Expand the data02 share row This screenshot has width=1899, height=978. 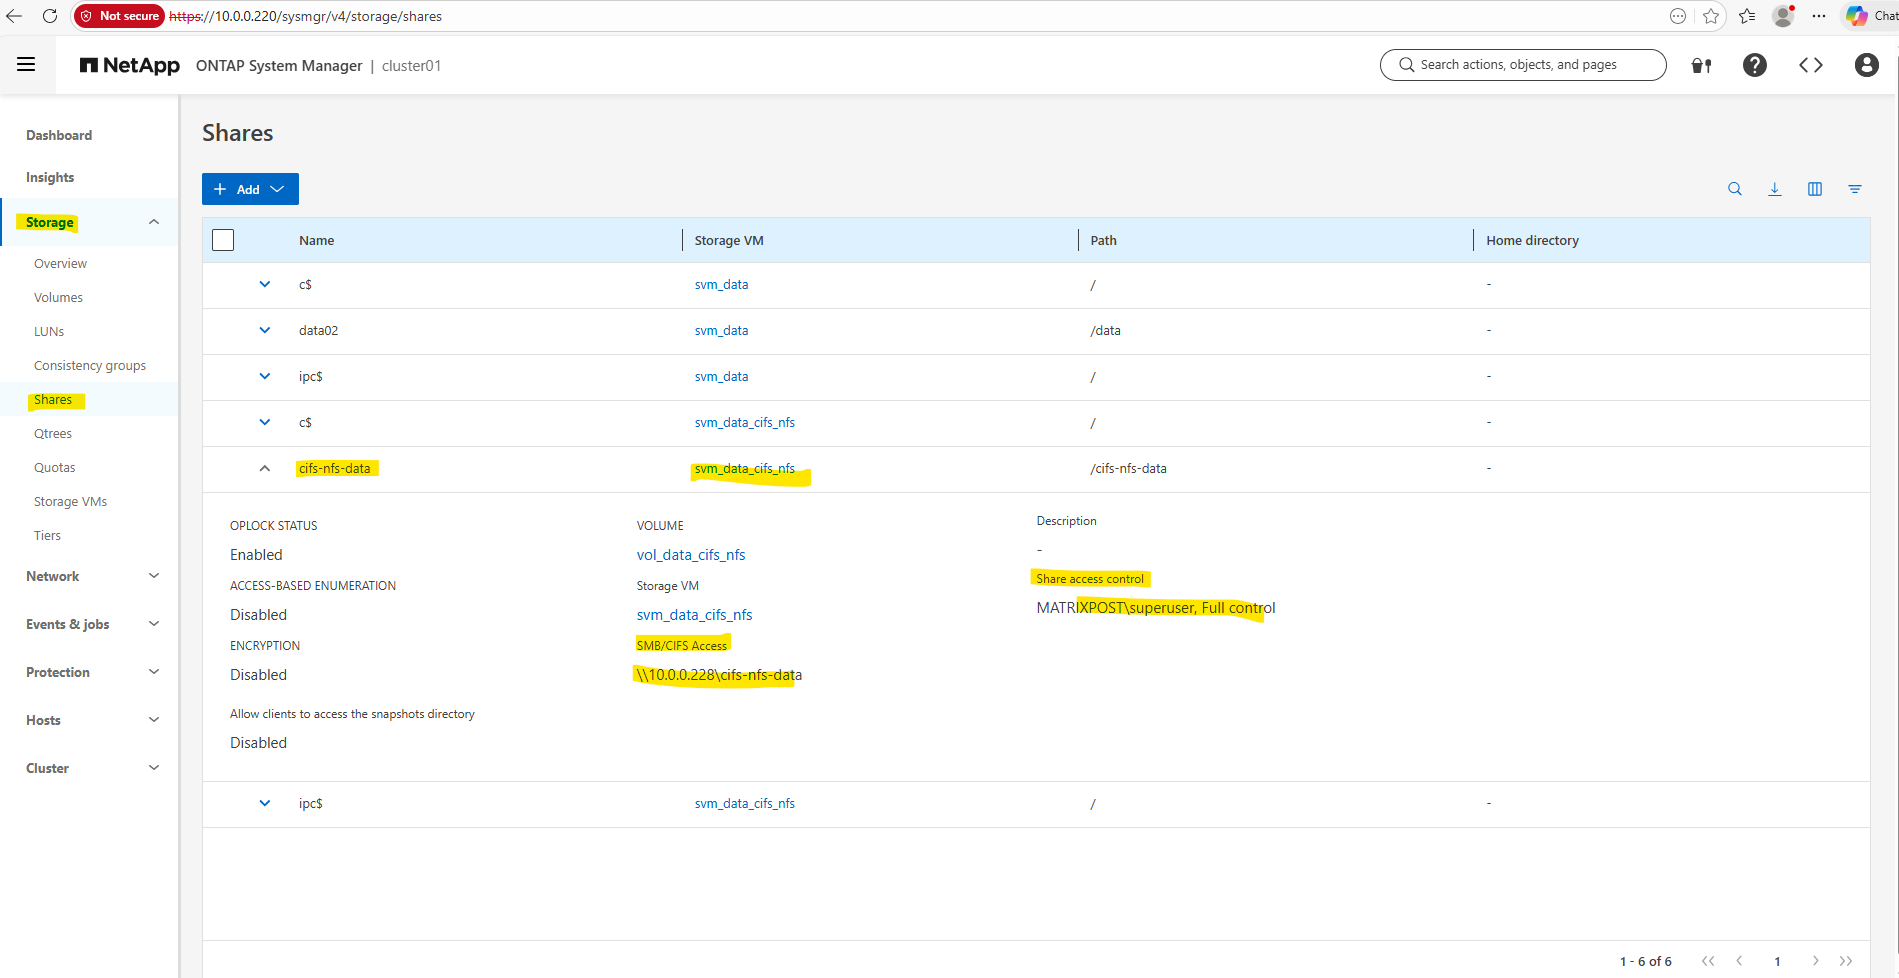[x=265, y=330]
